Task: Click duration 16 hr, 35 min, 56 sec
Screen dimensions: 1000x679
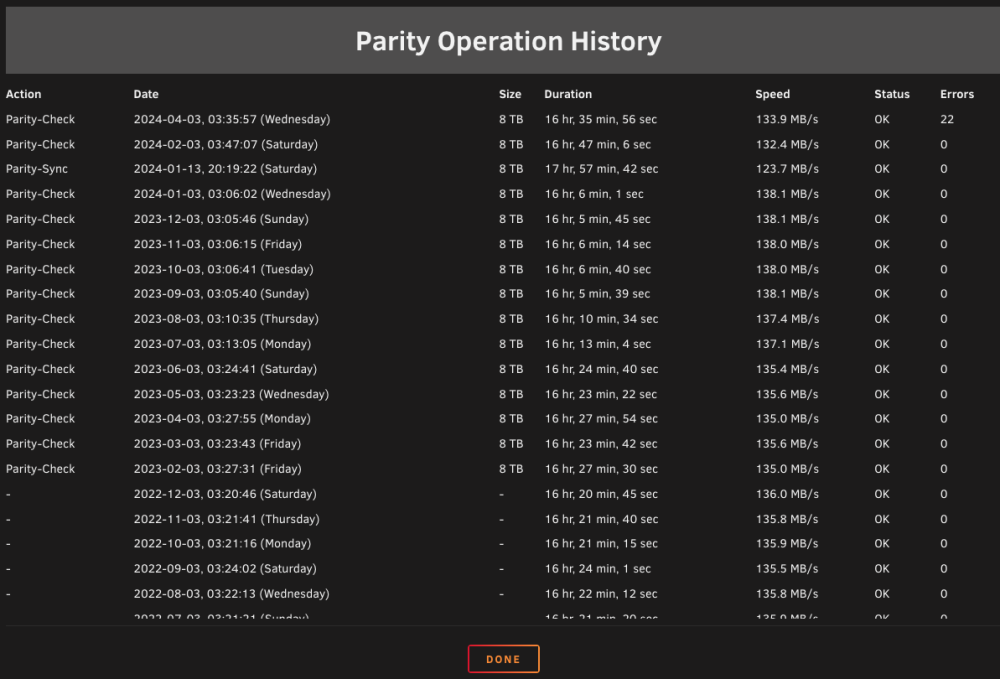Action: pos(601,119)
